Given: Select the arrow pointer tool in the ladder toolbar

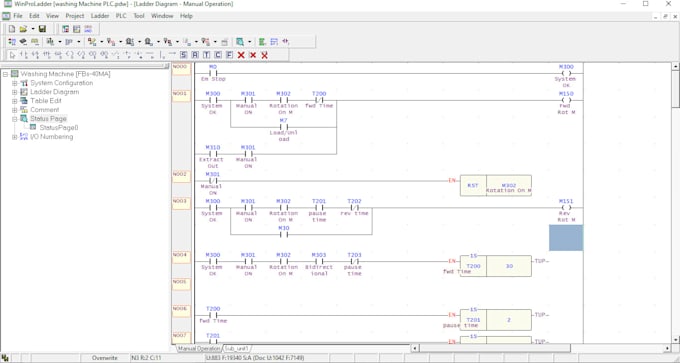Looking at the screenshot, I should (x=12, y=55).
